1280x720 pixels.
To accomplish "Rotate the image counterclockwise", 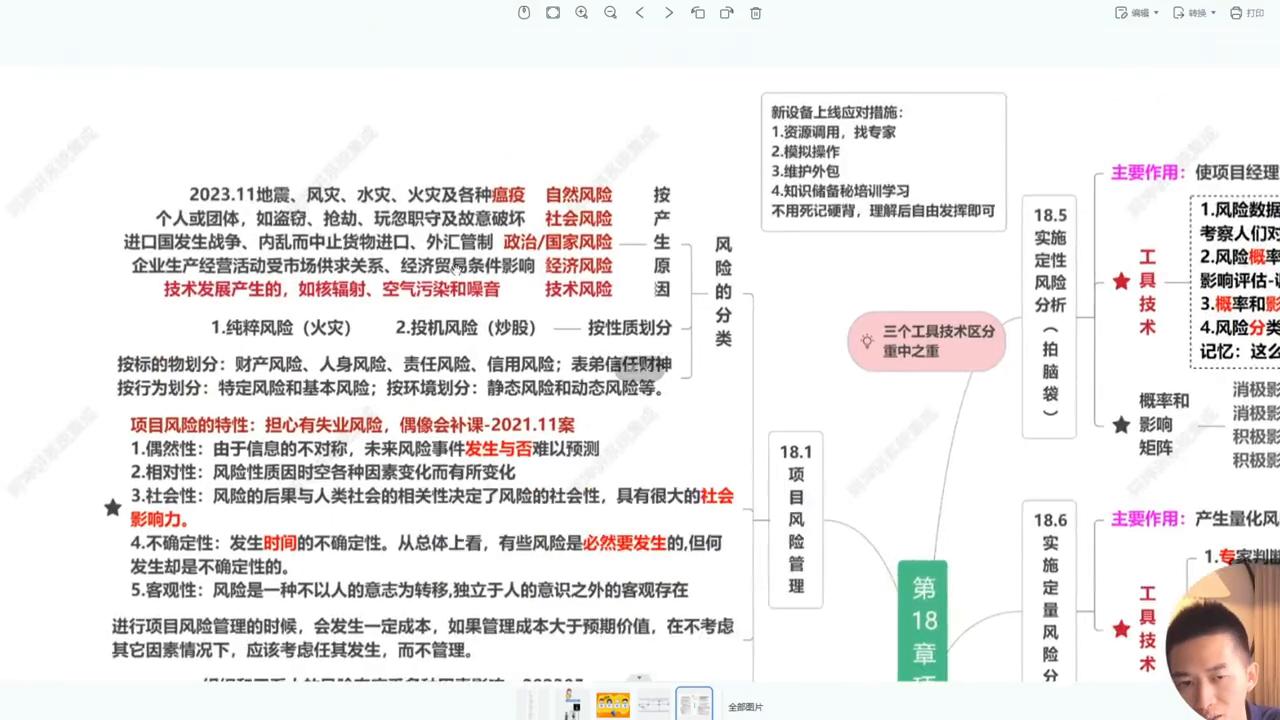I will pos(698,13).
